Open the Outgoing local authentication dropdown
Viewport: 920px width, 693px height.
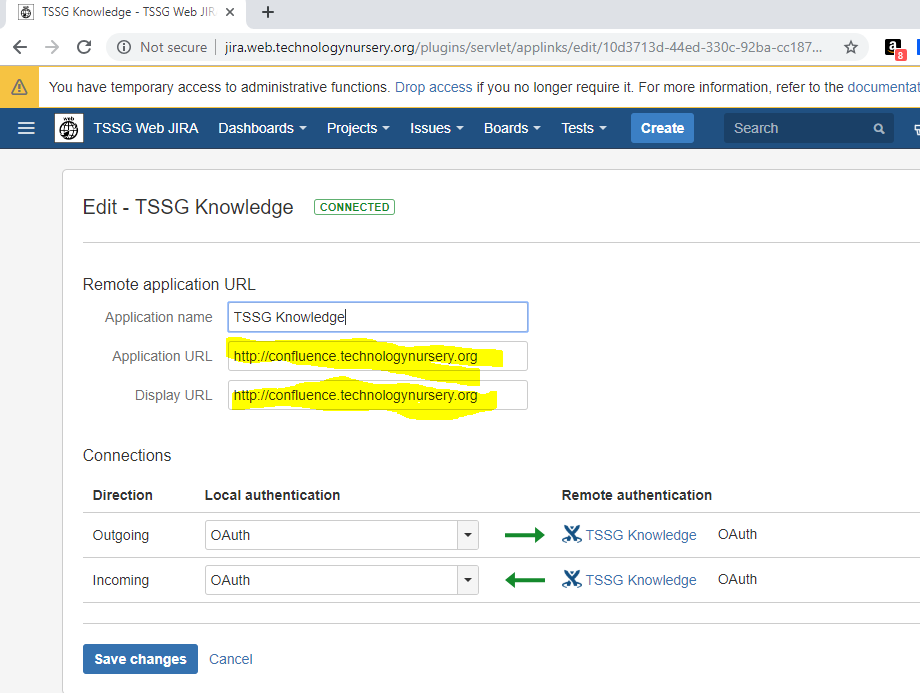click(341, 535)
